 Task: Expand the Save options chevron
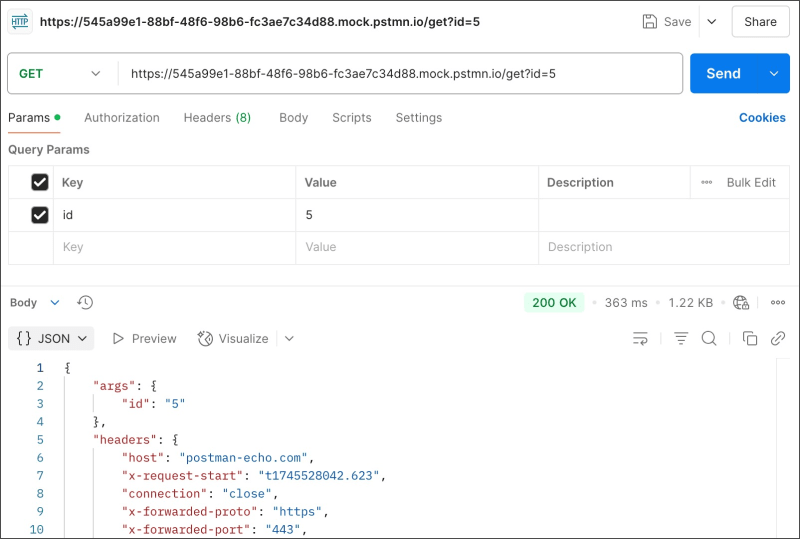pos(712,21)
